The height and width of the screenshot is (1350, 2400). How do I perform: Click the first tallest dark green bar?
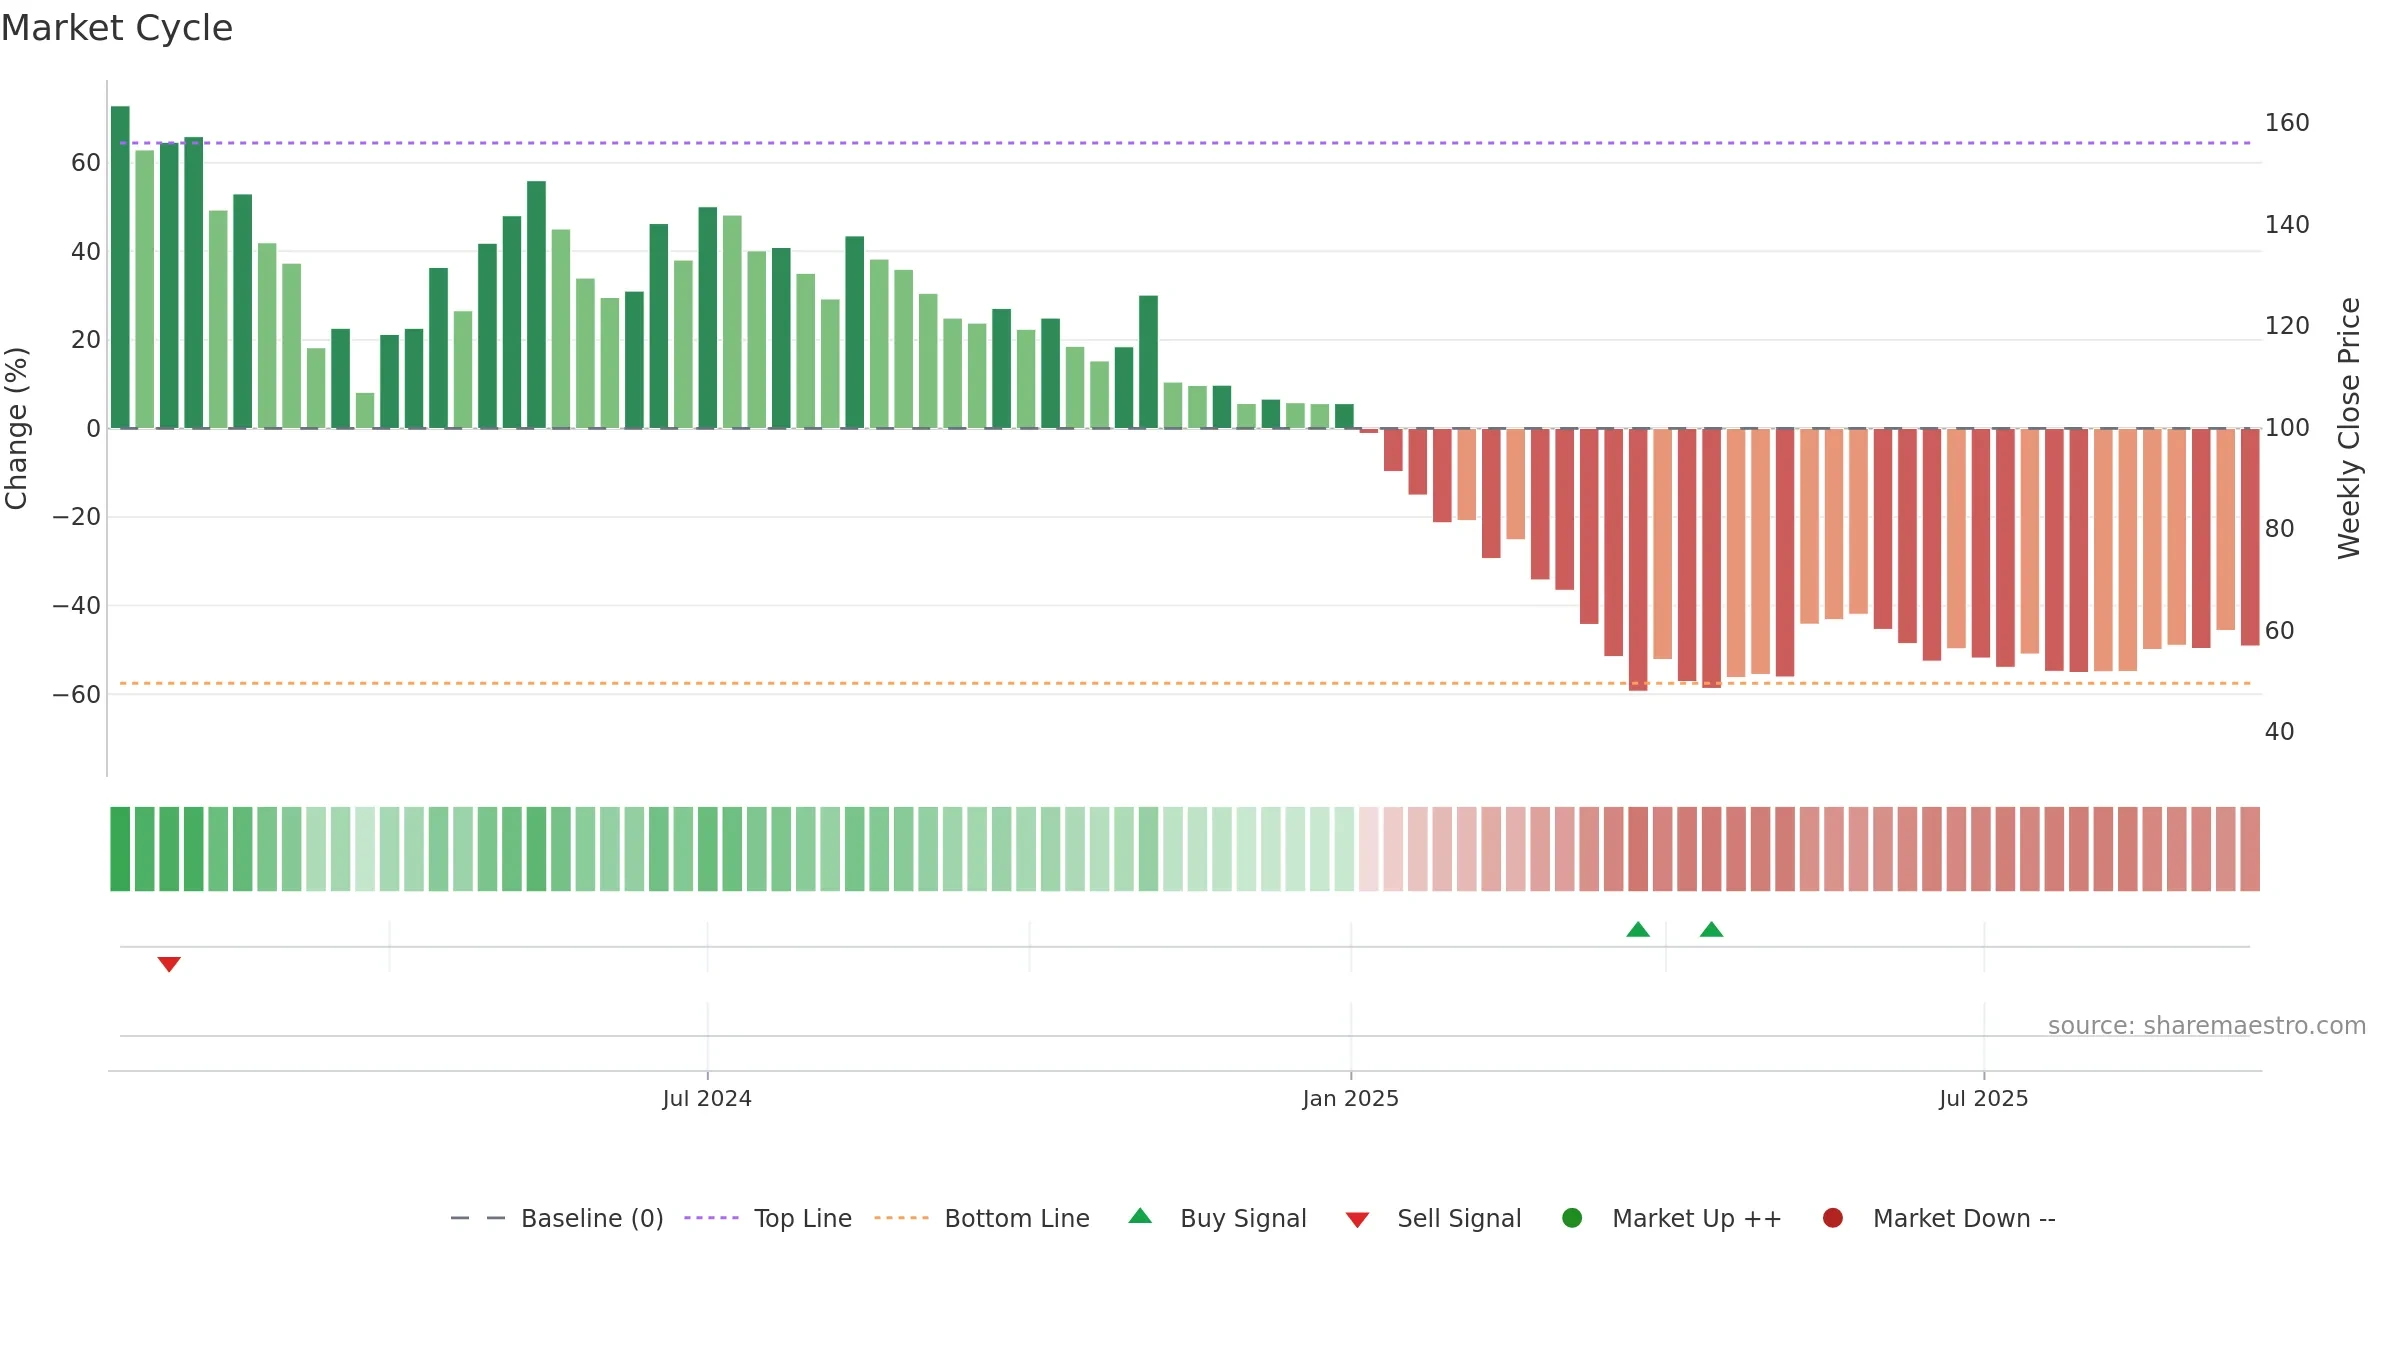120,267
